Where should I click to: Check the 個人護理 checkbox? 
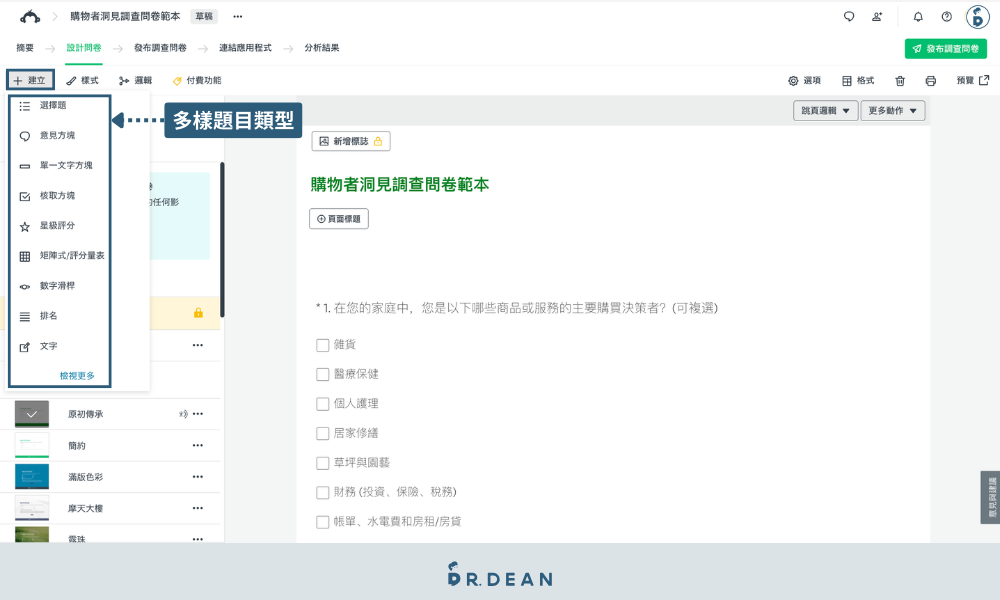coord(323,404)
